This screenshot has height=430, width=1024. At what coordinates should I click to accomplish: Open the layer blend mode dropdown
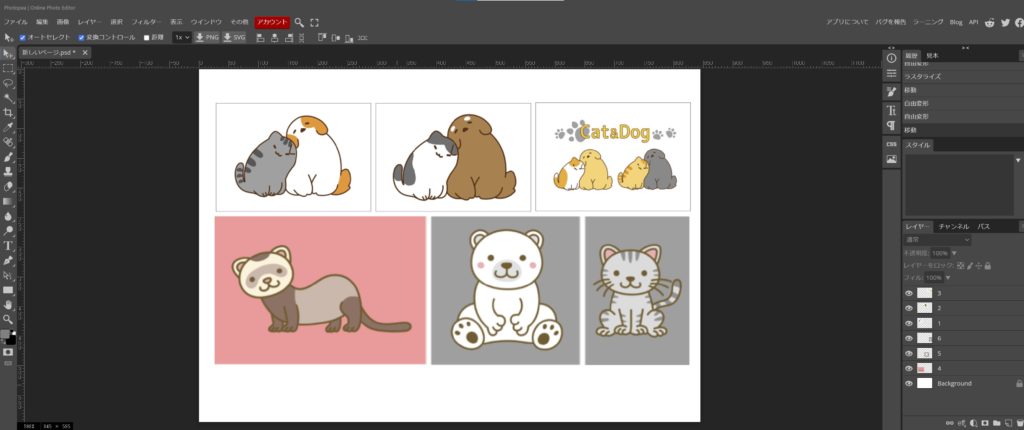pyautogui.click(x=937, y=240)
